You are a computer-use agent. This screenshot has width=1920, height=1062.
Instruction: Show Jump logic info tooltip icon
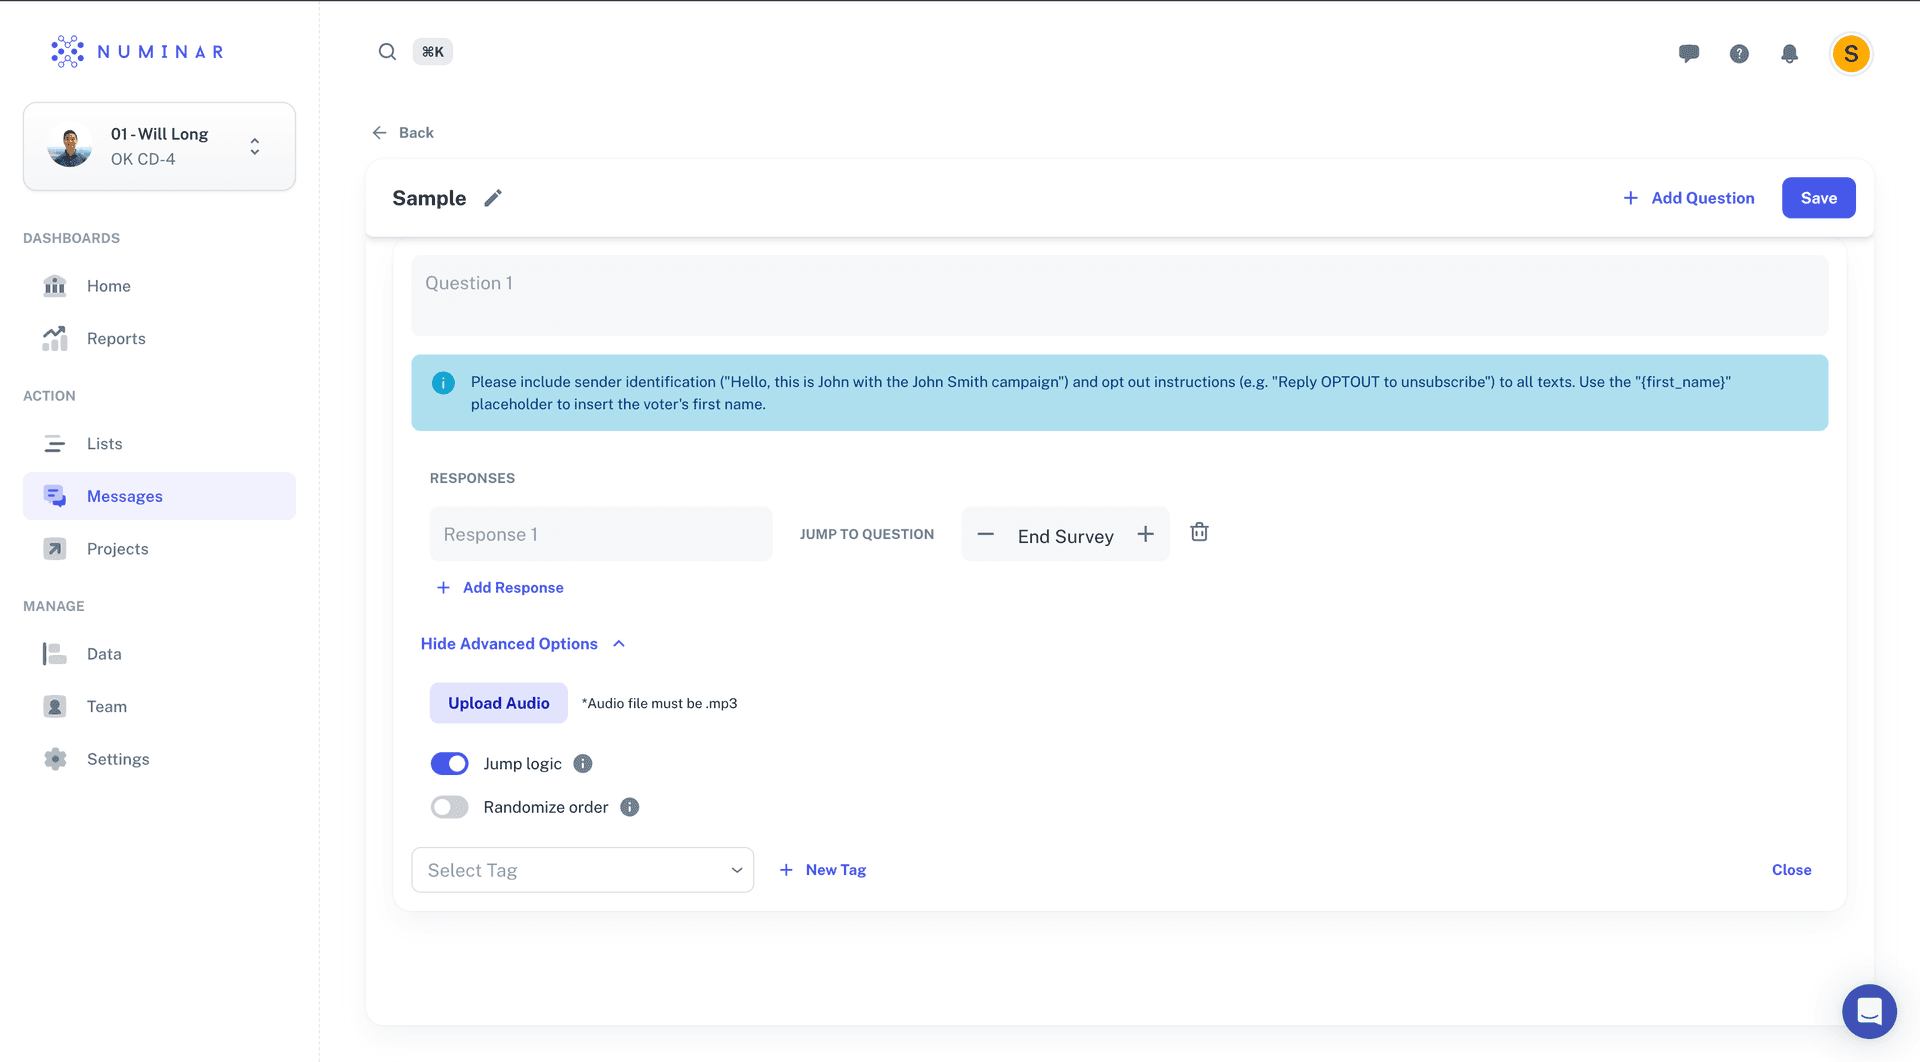coord(583,764)
